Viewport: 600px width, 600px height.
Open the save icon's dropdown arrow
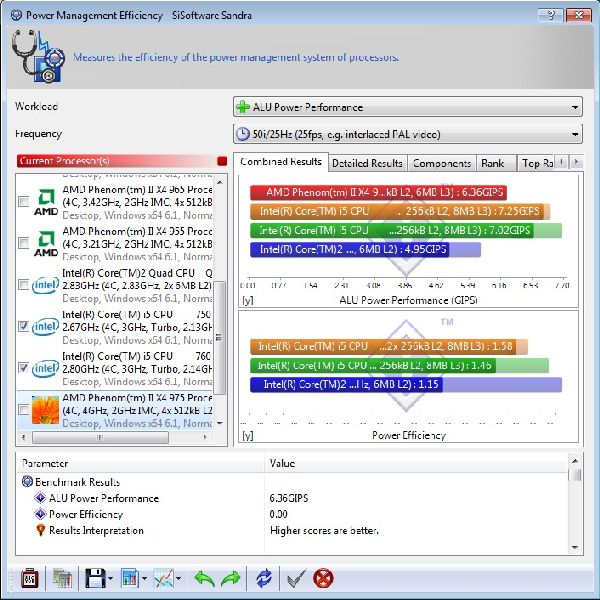click(x=110, y=579)
